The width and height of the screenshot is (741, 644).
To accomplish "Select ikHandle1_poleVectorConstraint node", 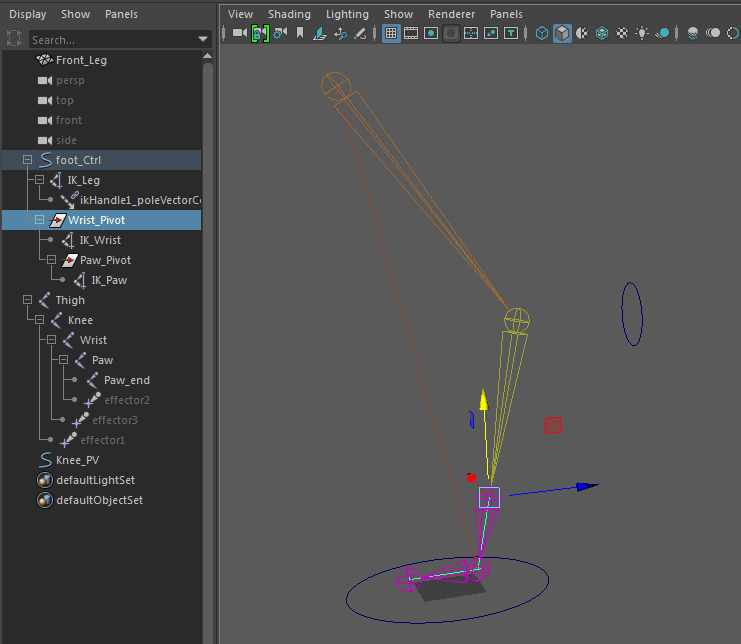I will tap(140, 200).
